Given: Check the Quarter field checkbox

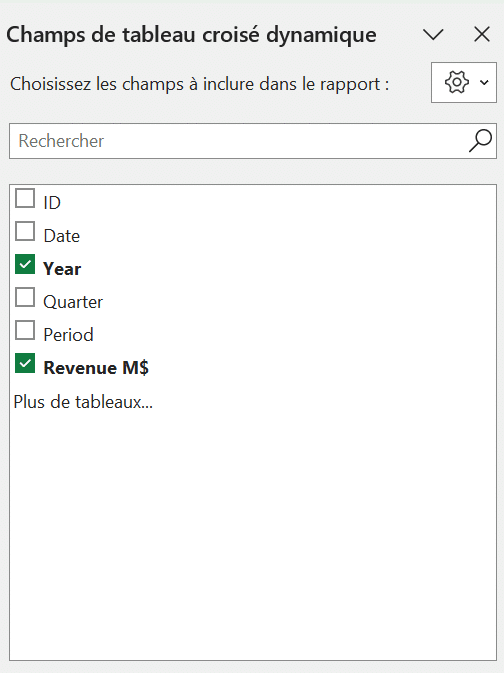Looking at the screenshot, I should click(x=25, y=297).
